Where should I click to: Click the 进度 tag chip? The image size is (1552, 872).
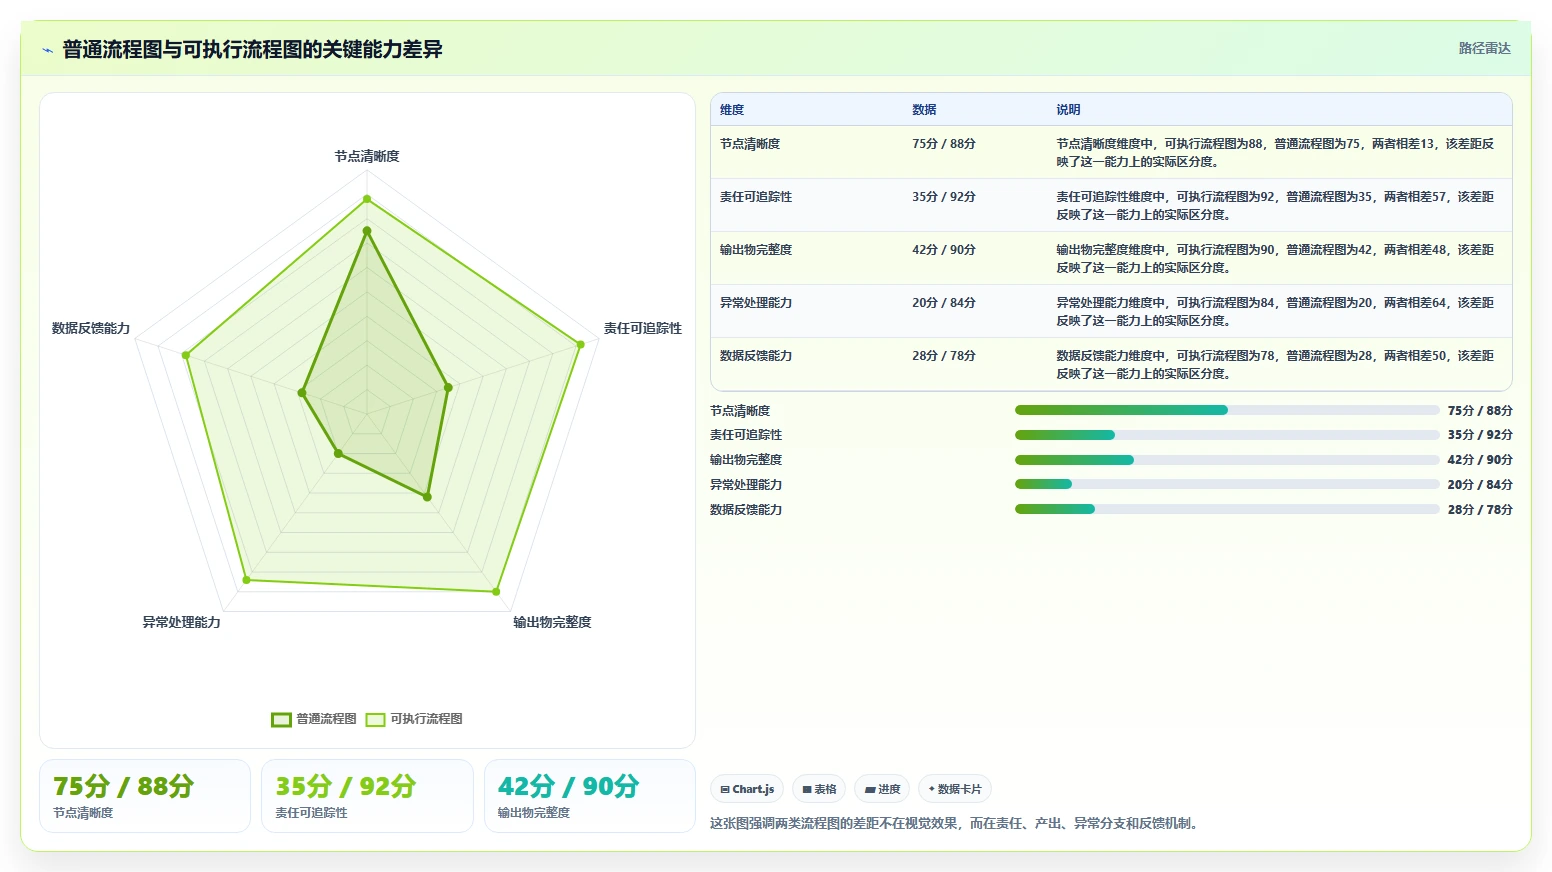coord(882,789)
